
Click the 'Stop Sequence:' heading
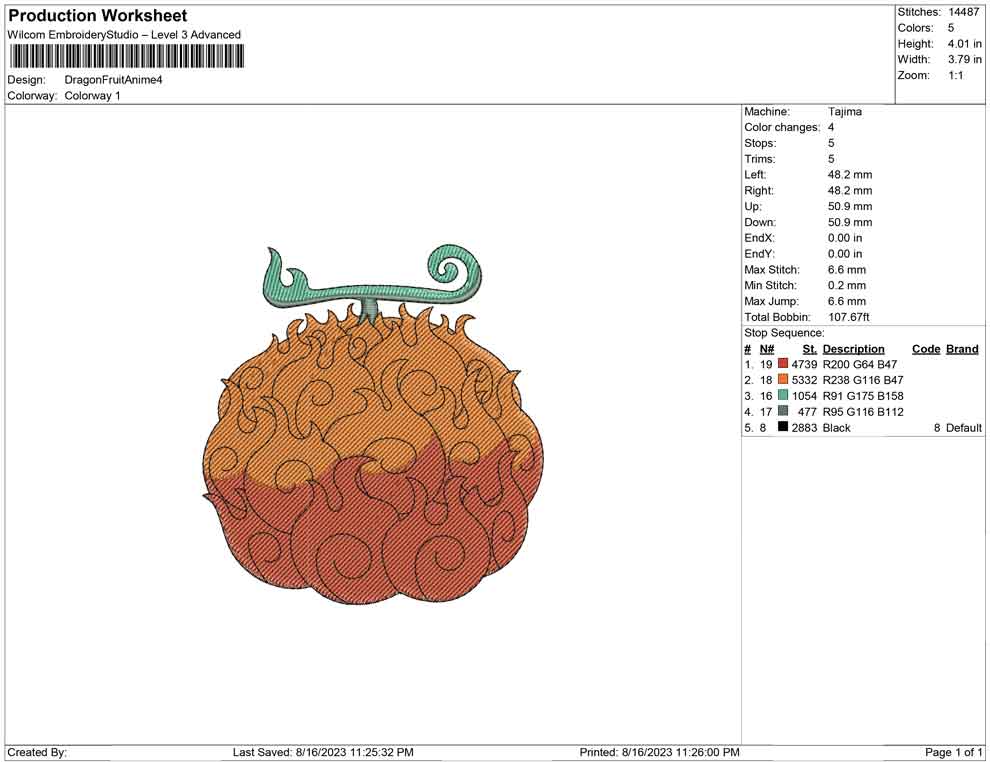(x=784, y=333)
